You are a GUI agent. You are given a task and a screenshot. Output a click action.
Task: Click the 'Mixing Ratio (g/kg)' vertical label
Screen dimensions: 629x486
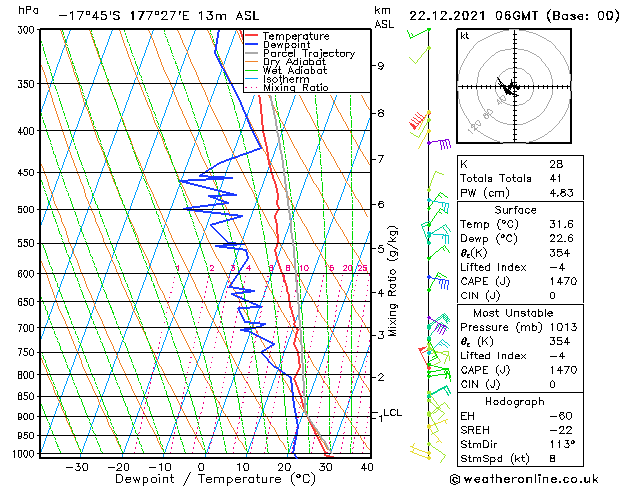point(392,281)
